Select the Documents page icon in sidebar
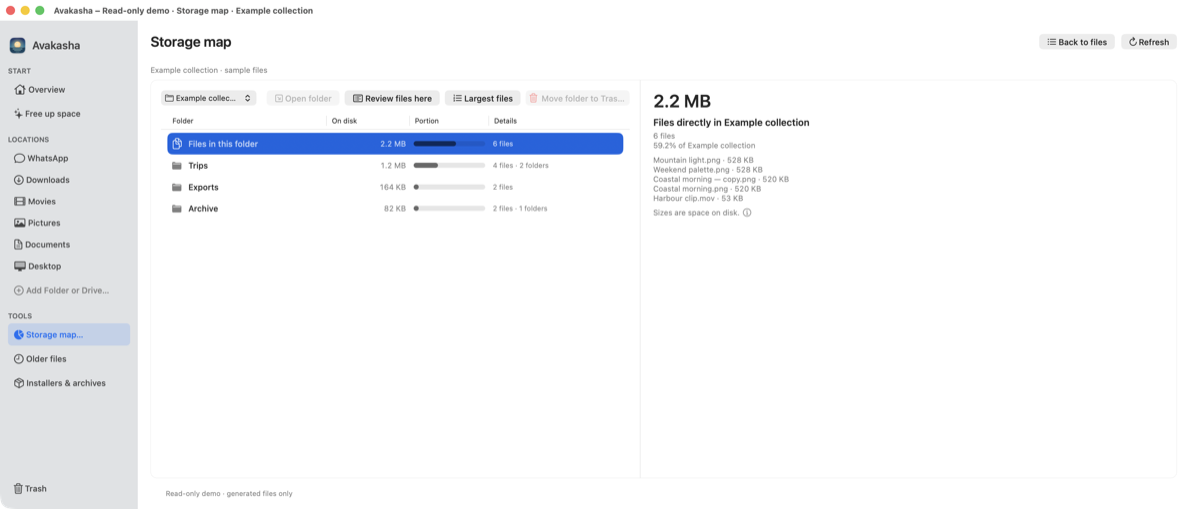Viewport: 1190px width, 509px height. click(x=19, y=244)
